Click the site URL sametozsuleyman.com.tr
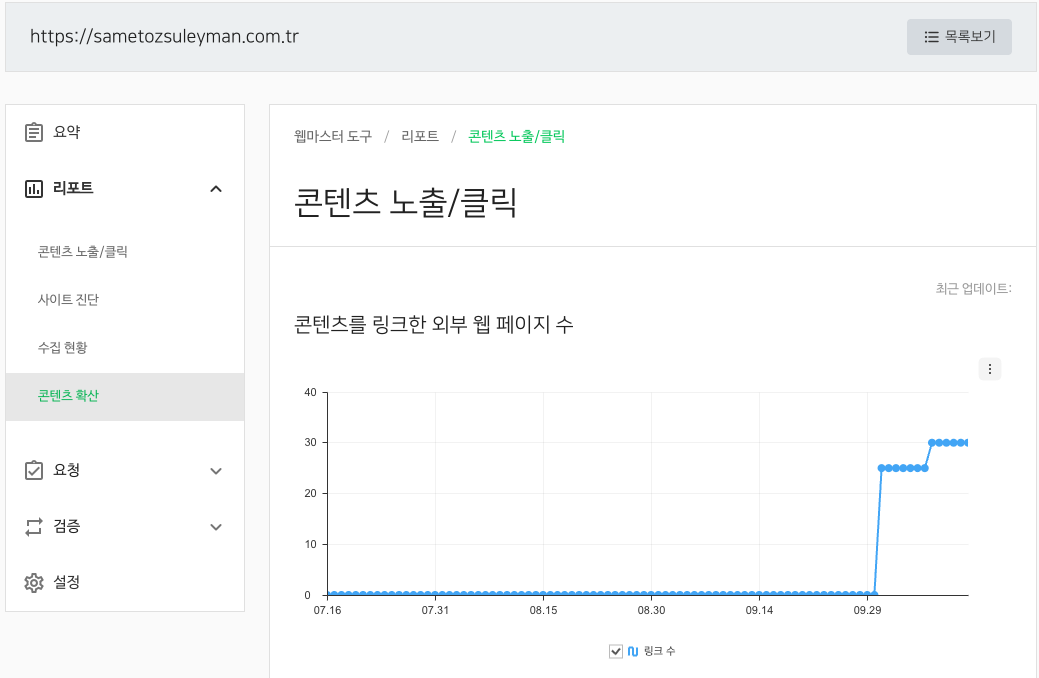Image resolution: width=1039 pixels, height=678 pixels. [164, 36]
